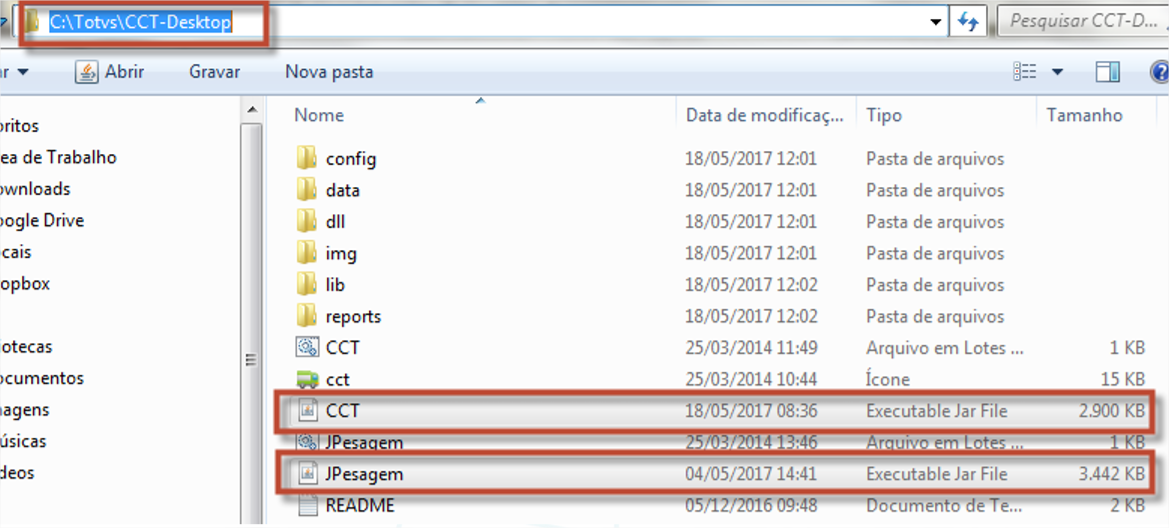This screenshot has width=1169, height=528.
Task: Focus the Pesquisar CCT-D search box
Action: [1083, 22]
